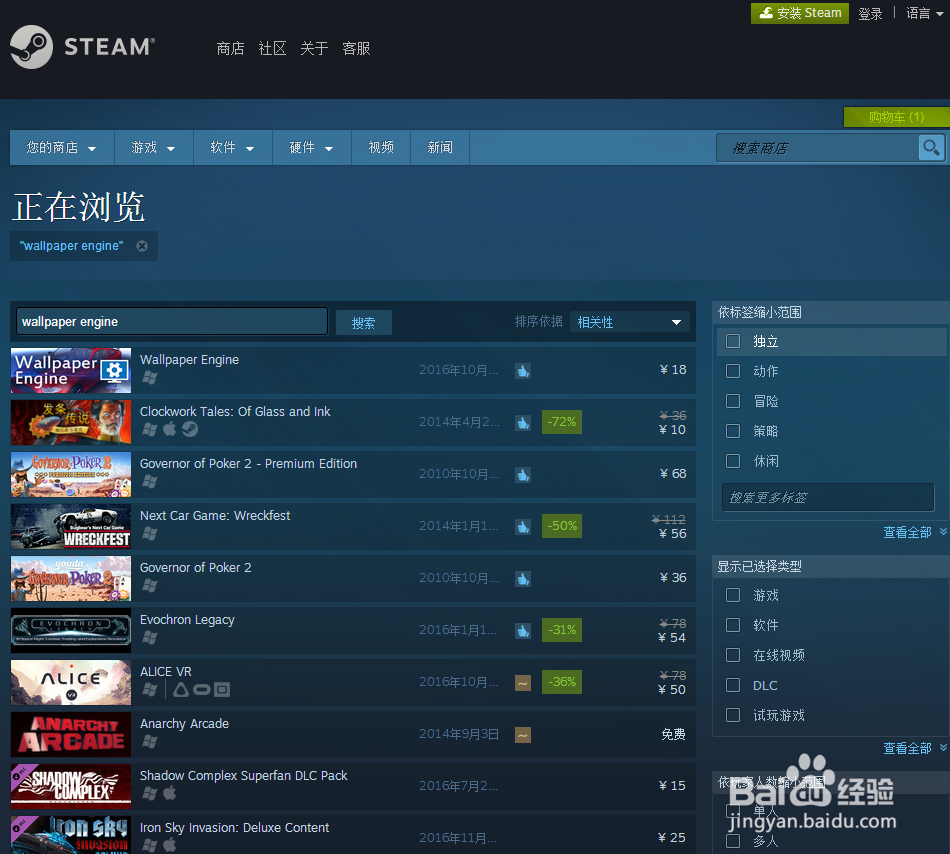Click the Windows icon under Anarchy Arcade
Screen dimensions: 950x854
150,741
